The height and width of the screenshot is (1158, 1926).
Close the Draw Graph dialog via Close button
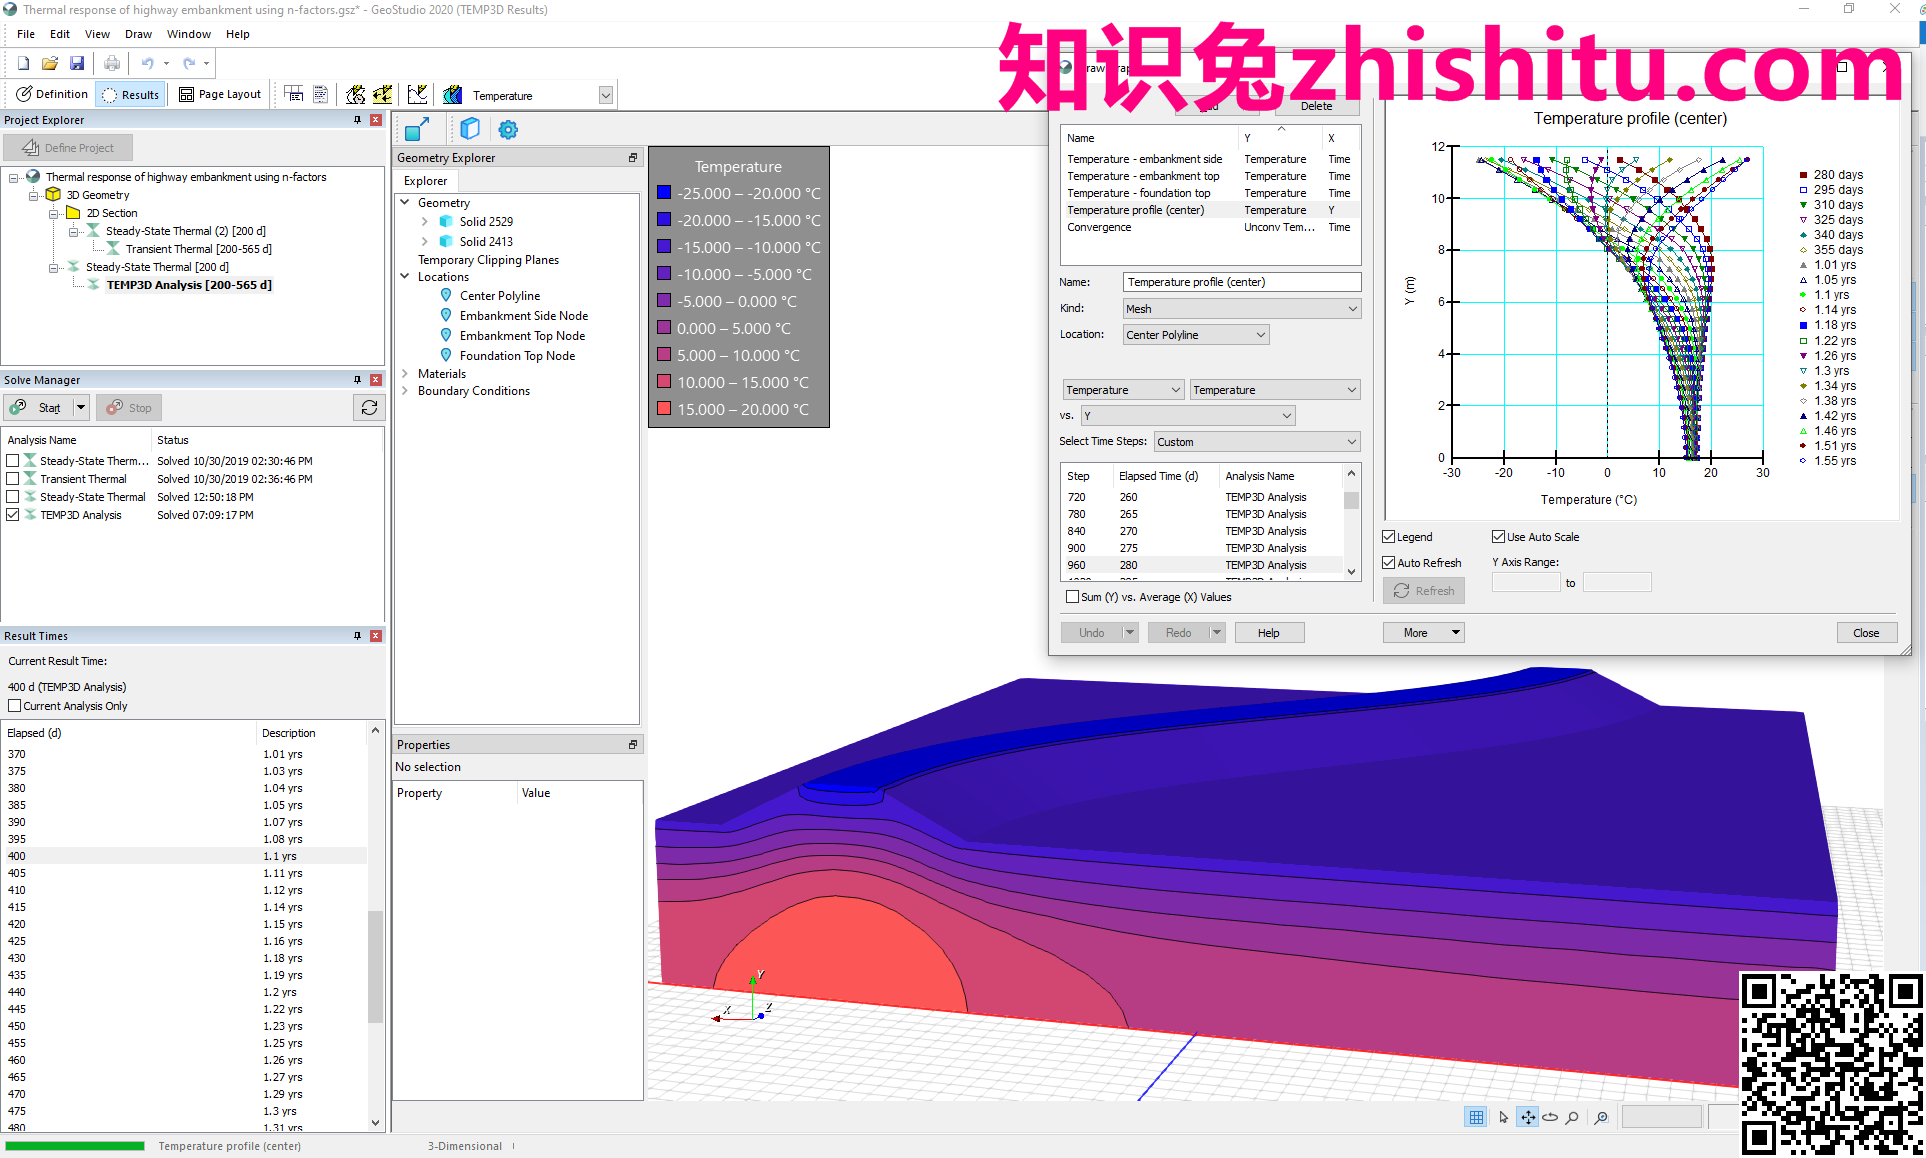tap(1866, 633)
